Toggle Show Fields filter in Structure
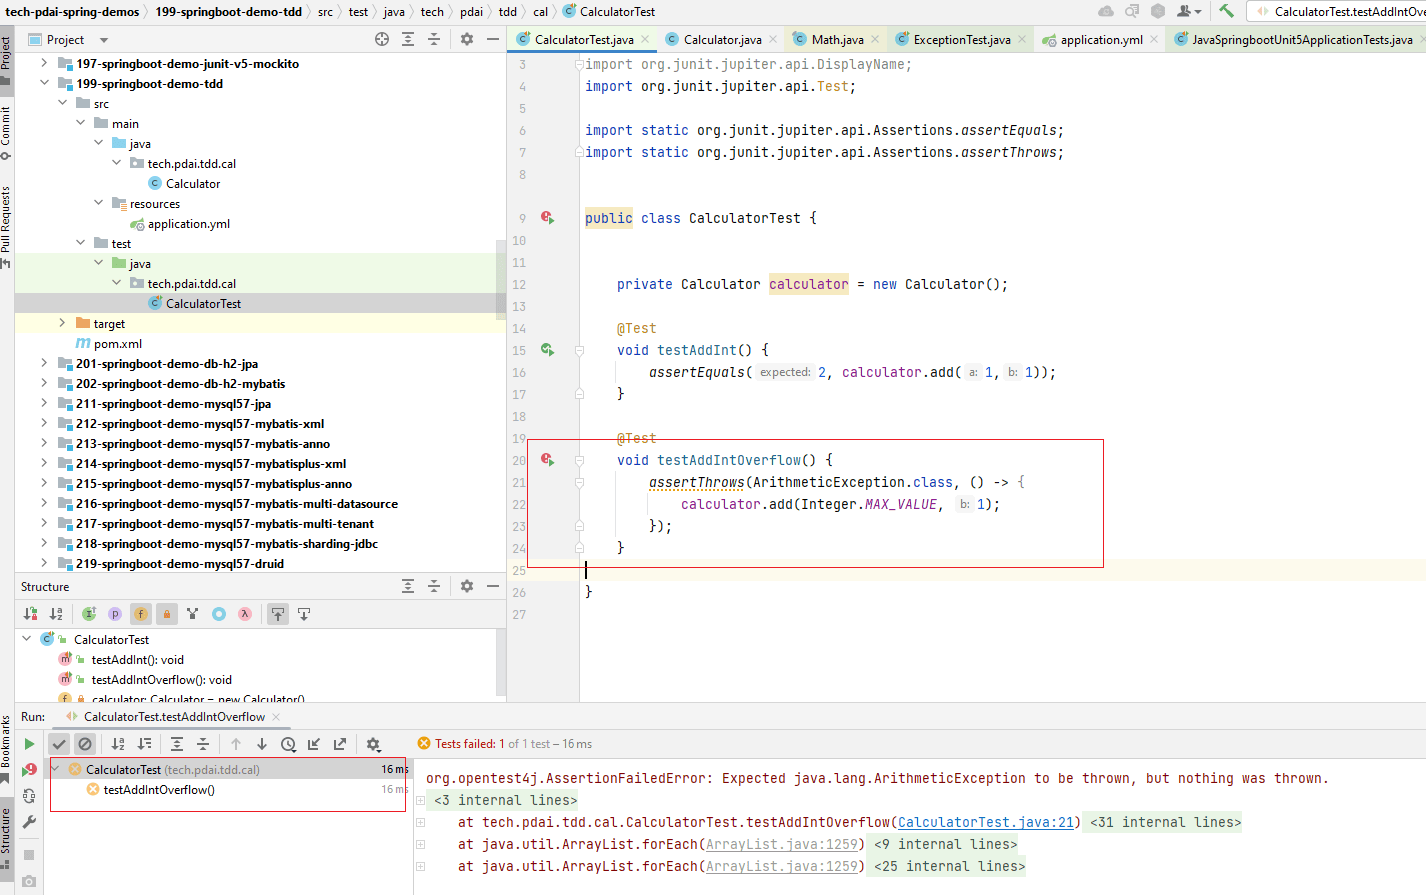 [x=141, y=614]
